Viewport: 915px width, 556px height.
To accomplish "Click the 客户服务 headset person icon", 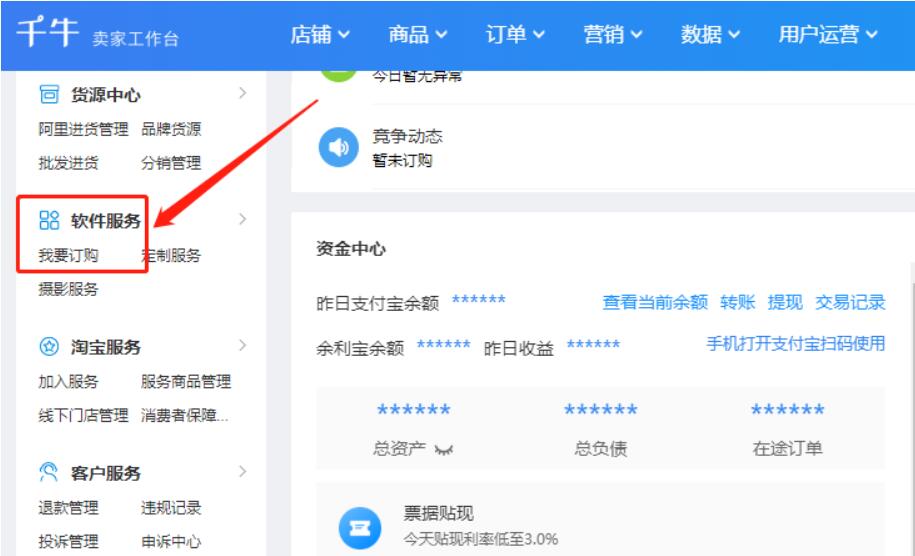I will point(49,472).
